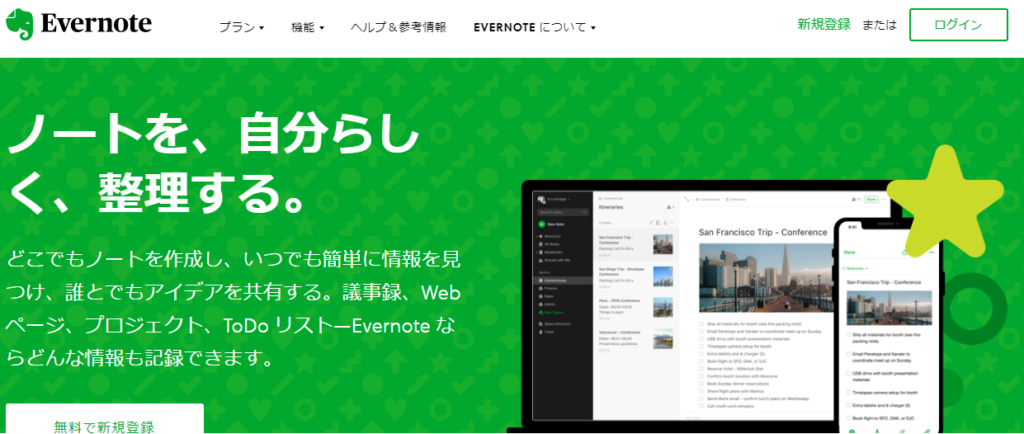
Task: Click expand arrows icon above note
Action: click(687, 199)
